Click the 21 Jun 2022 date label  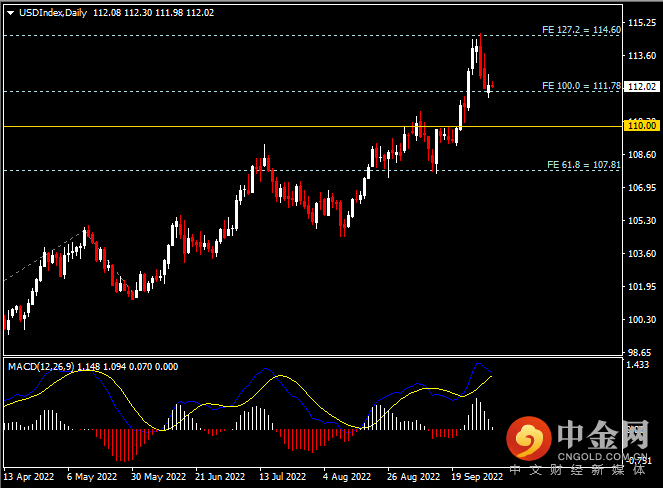pyautogui.click(x=220, y=477)
